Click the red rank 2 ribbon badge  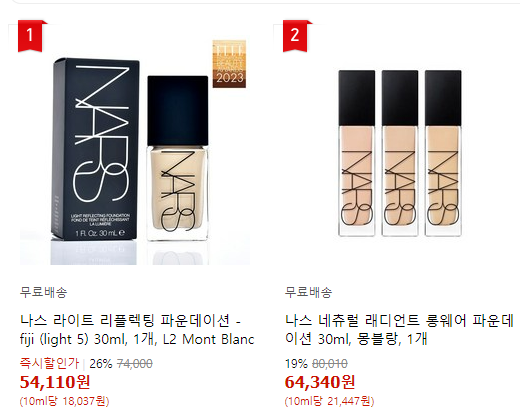[295, 36]
